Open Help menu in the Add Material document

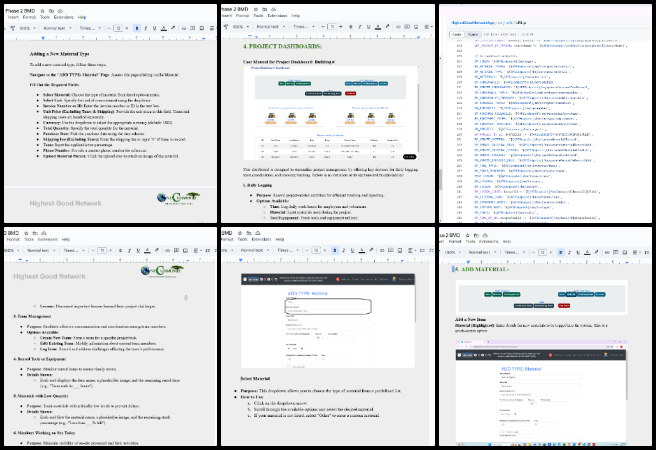[507, 241]
